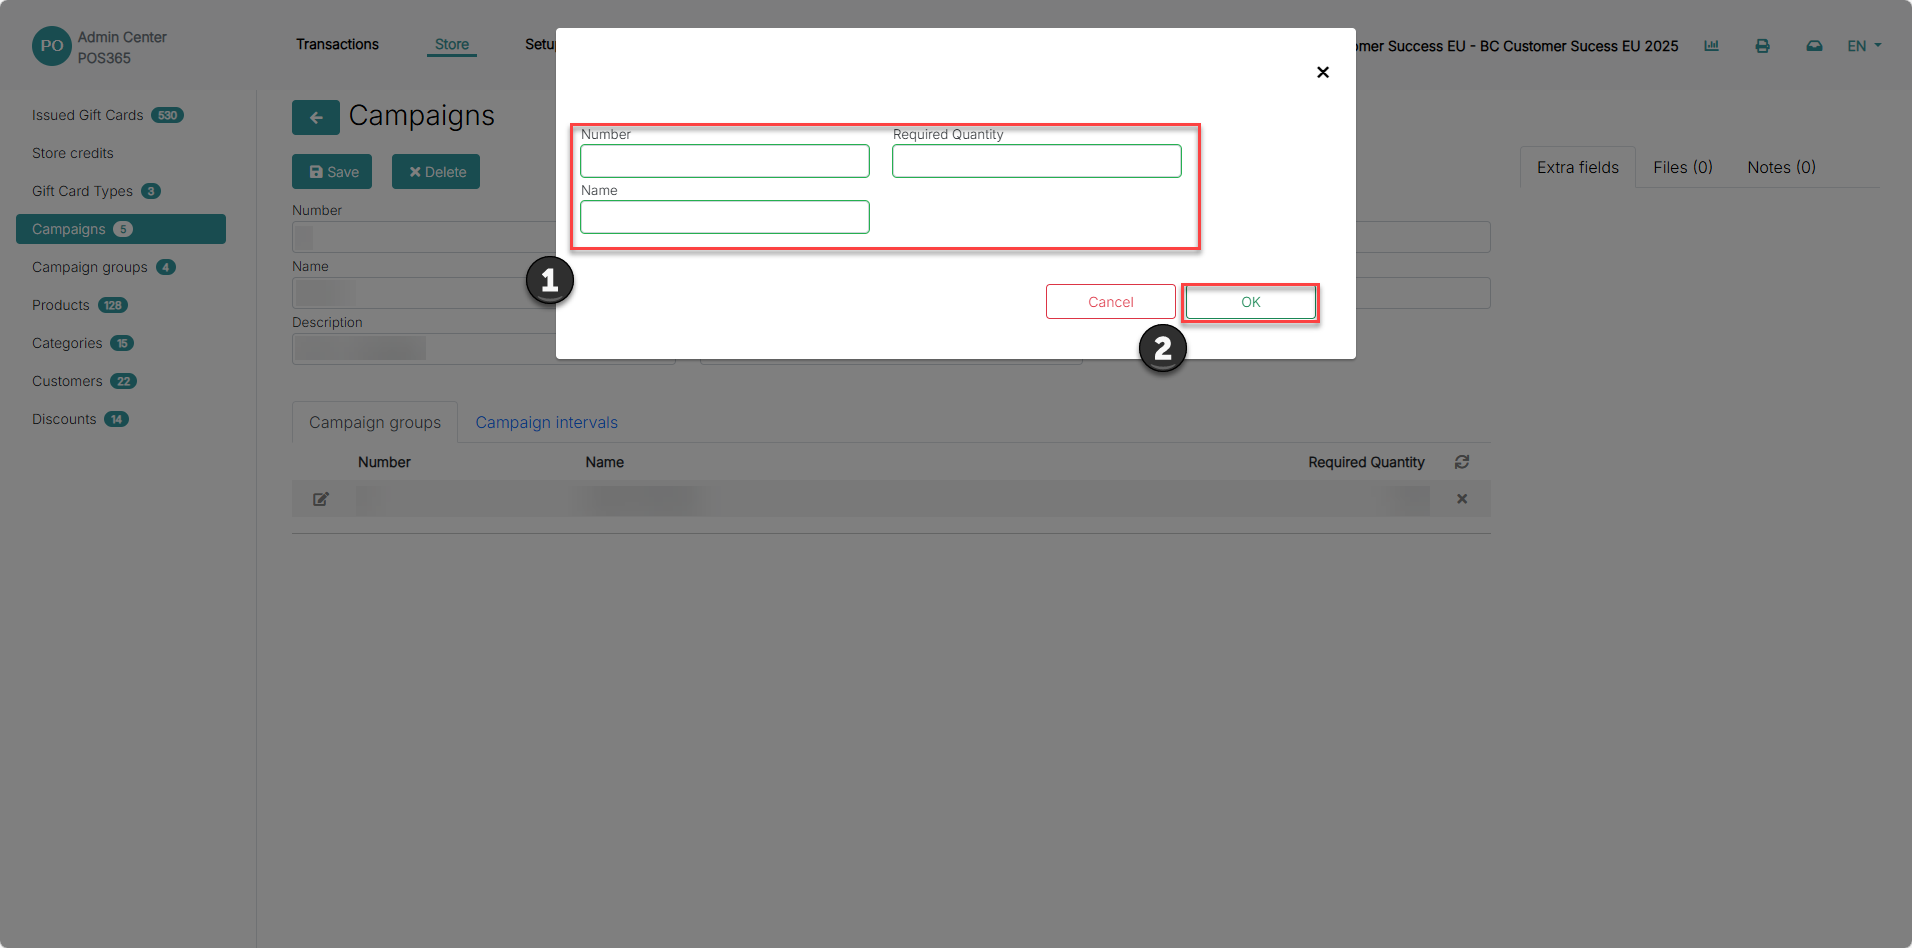Open the EN language dropdown
1912x948 pixels.
(1864, 46)
